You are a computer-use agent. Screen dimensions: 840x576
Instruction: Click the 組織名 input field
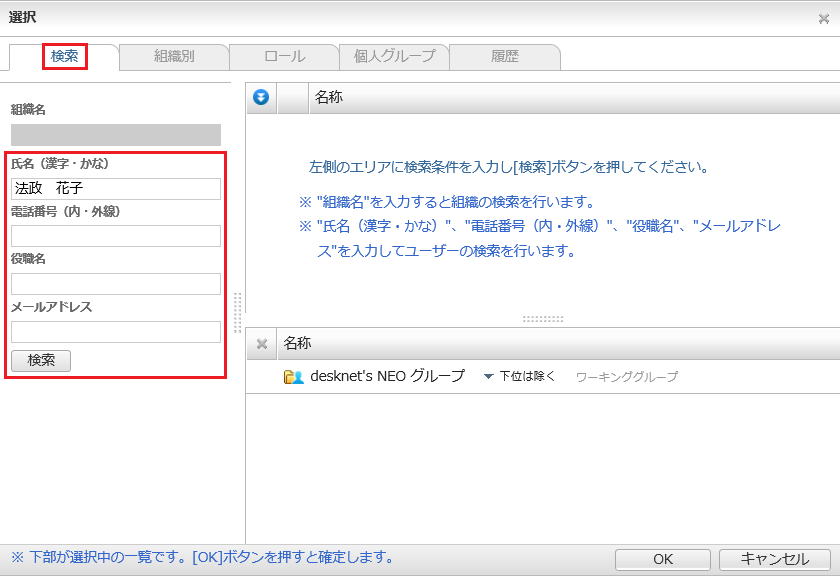click(x=116, y=135)
